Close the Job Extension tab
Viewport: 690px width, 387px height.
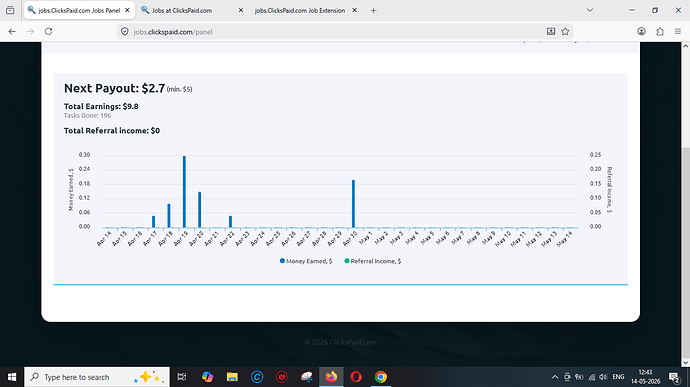[x=355, y=10]
